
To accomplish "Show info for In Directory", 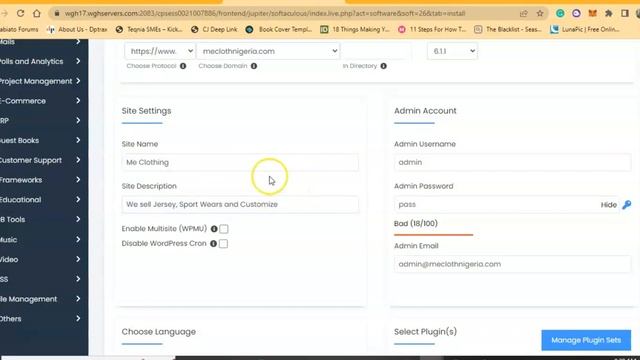I will pyautogui.click(x=383, y=66).
